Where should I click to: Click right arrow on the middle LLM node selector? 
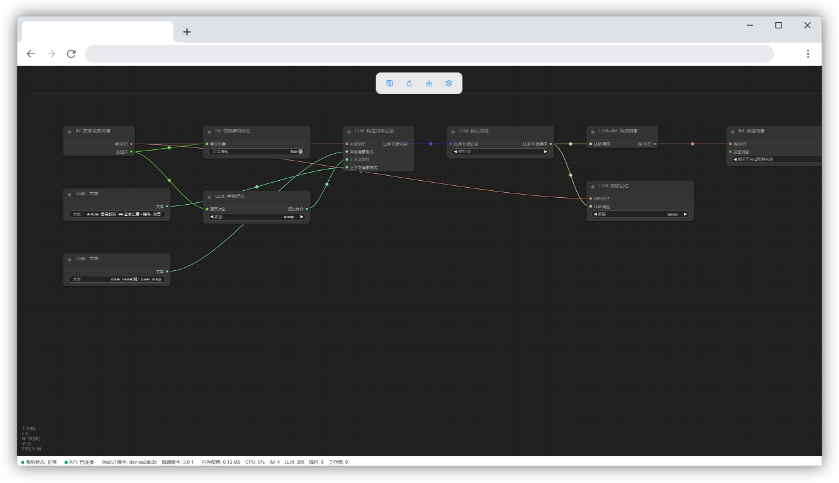pyautogui.click(x=301, y=216)
